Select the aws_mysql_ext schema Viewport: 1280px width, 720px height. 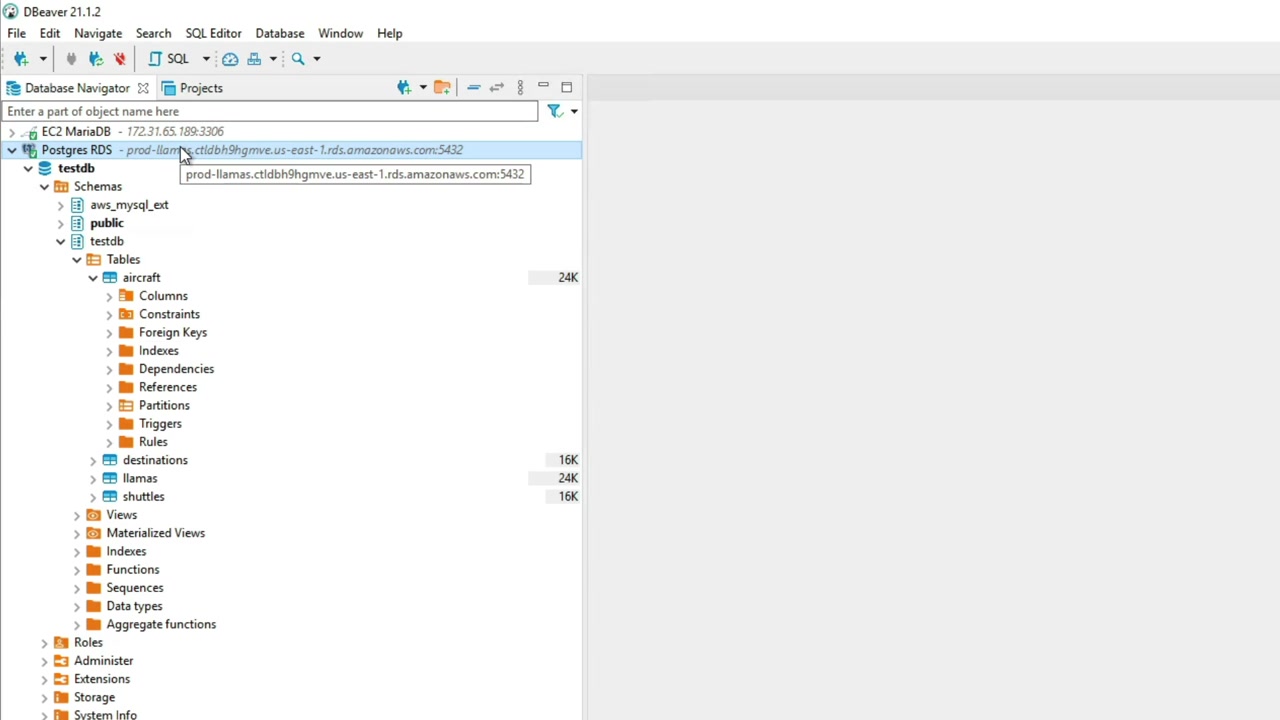click(129, 205)
